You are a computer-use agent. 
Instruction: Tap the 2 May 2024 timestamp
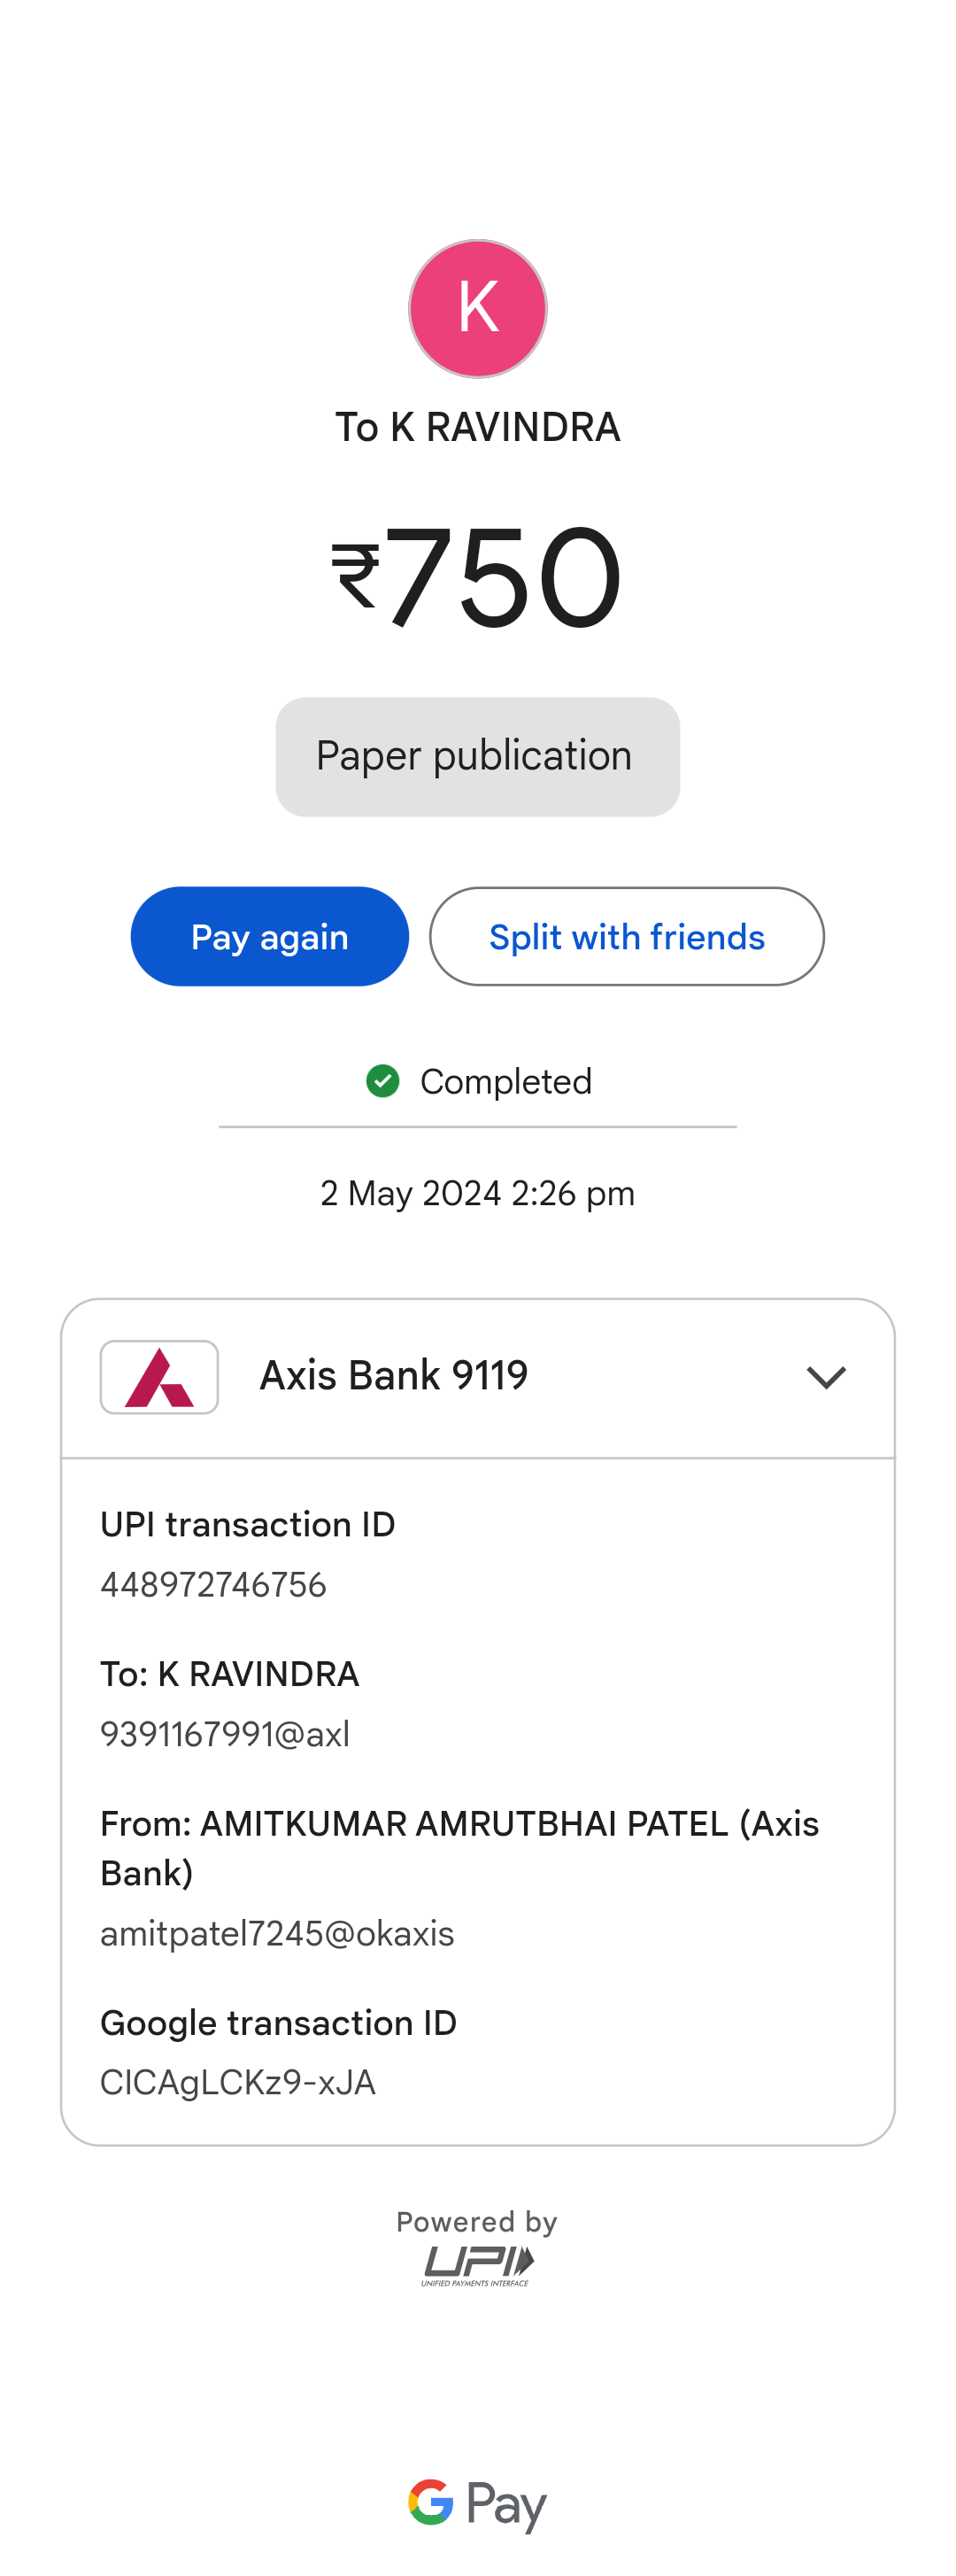coord(478,1193)
